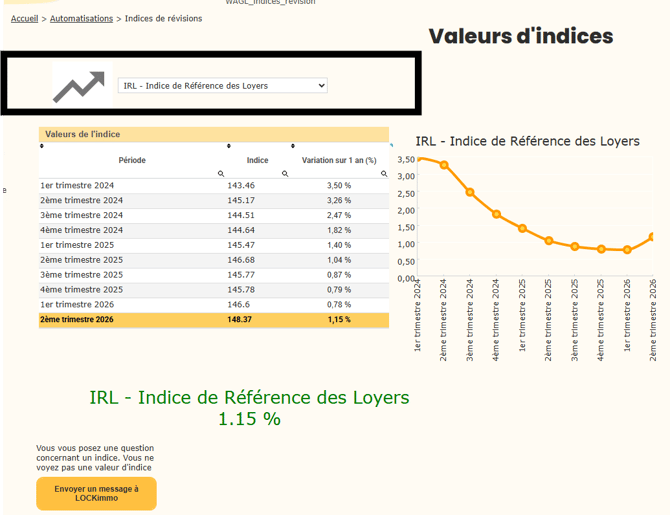This screenshot has height=515, width=670.
Task: Click chart data point for 3ème trimestre 2025
Action: 575,247
